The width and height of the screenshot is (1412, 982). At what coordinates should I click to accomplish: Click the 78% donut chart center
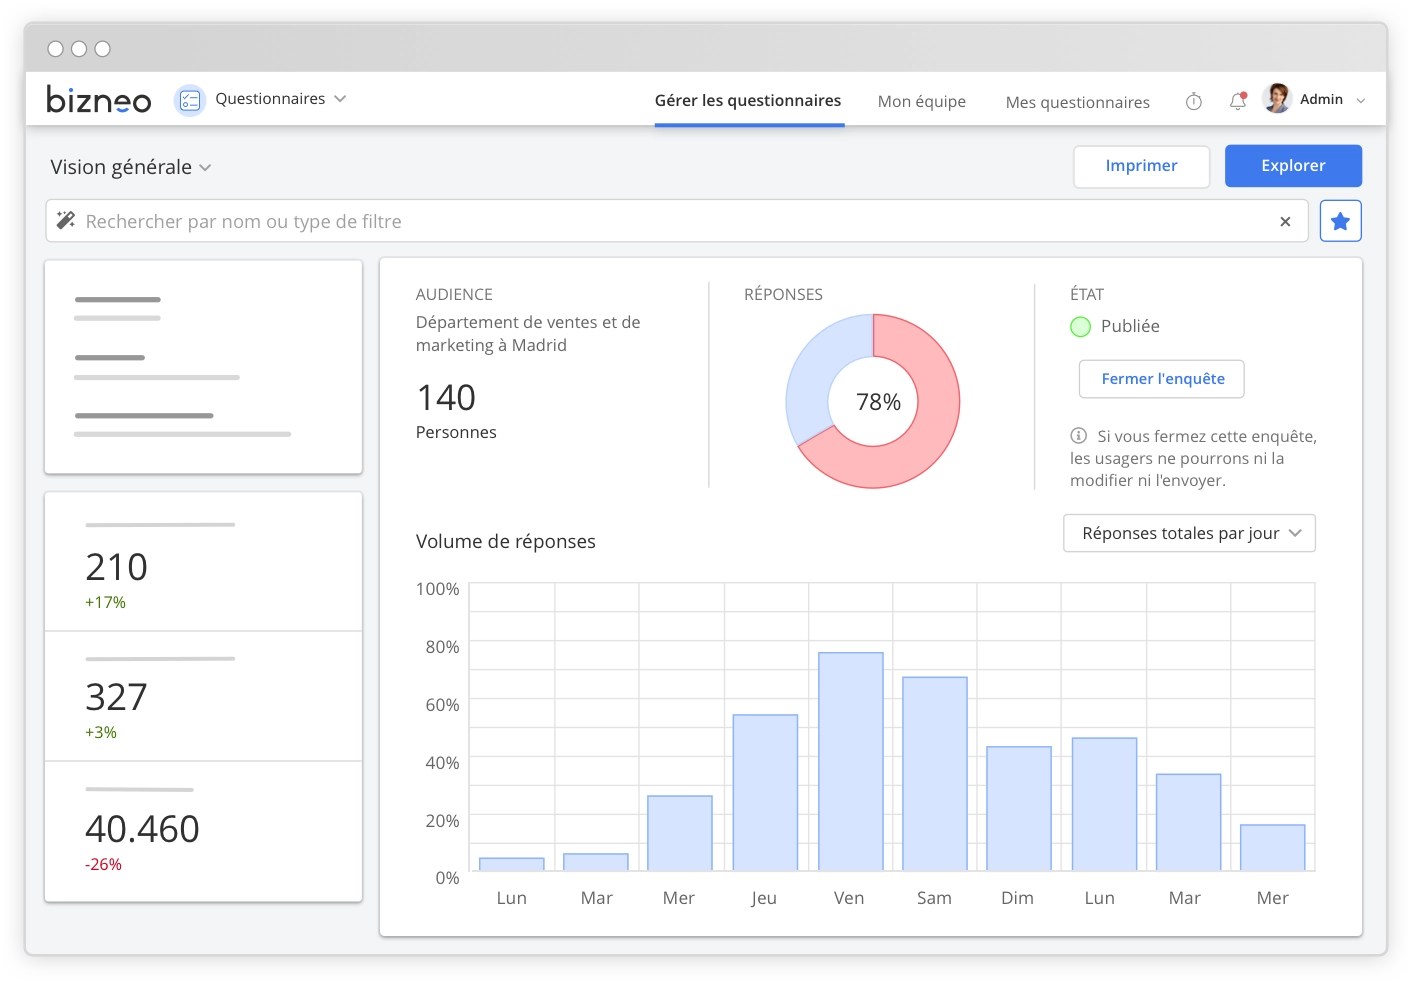tap(876, 402)
